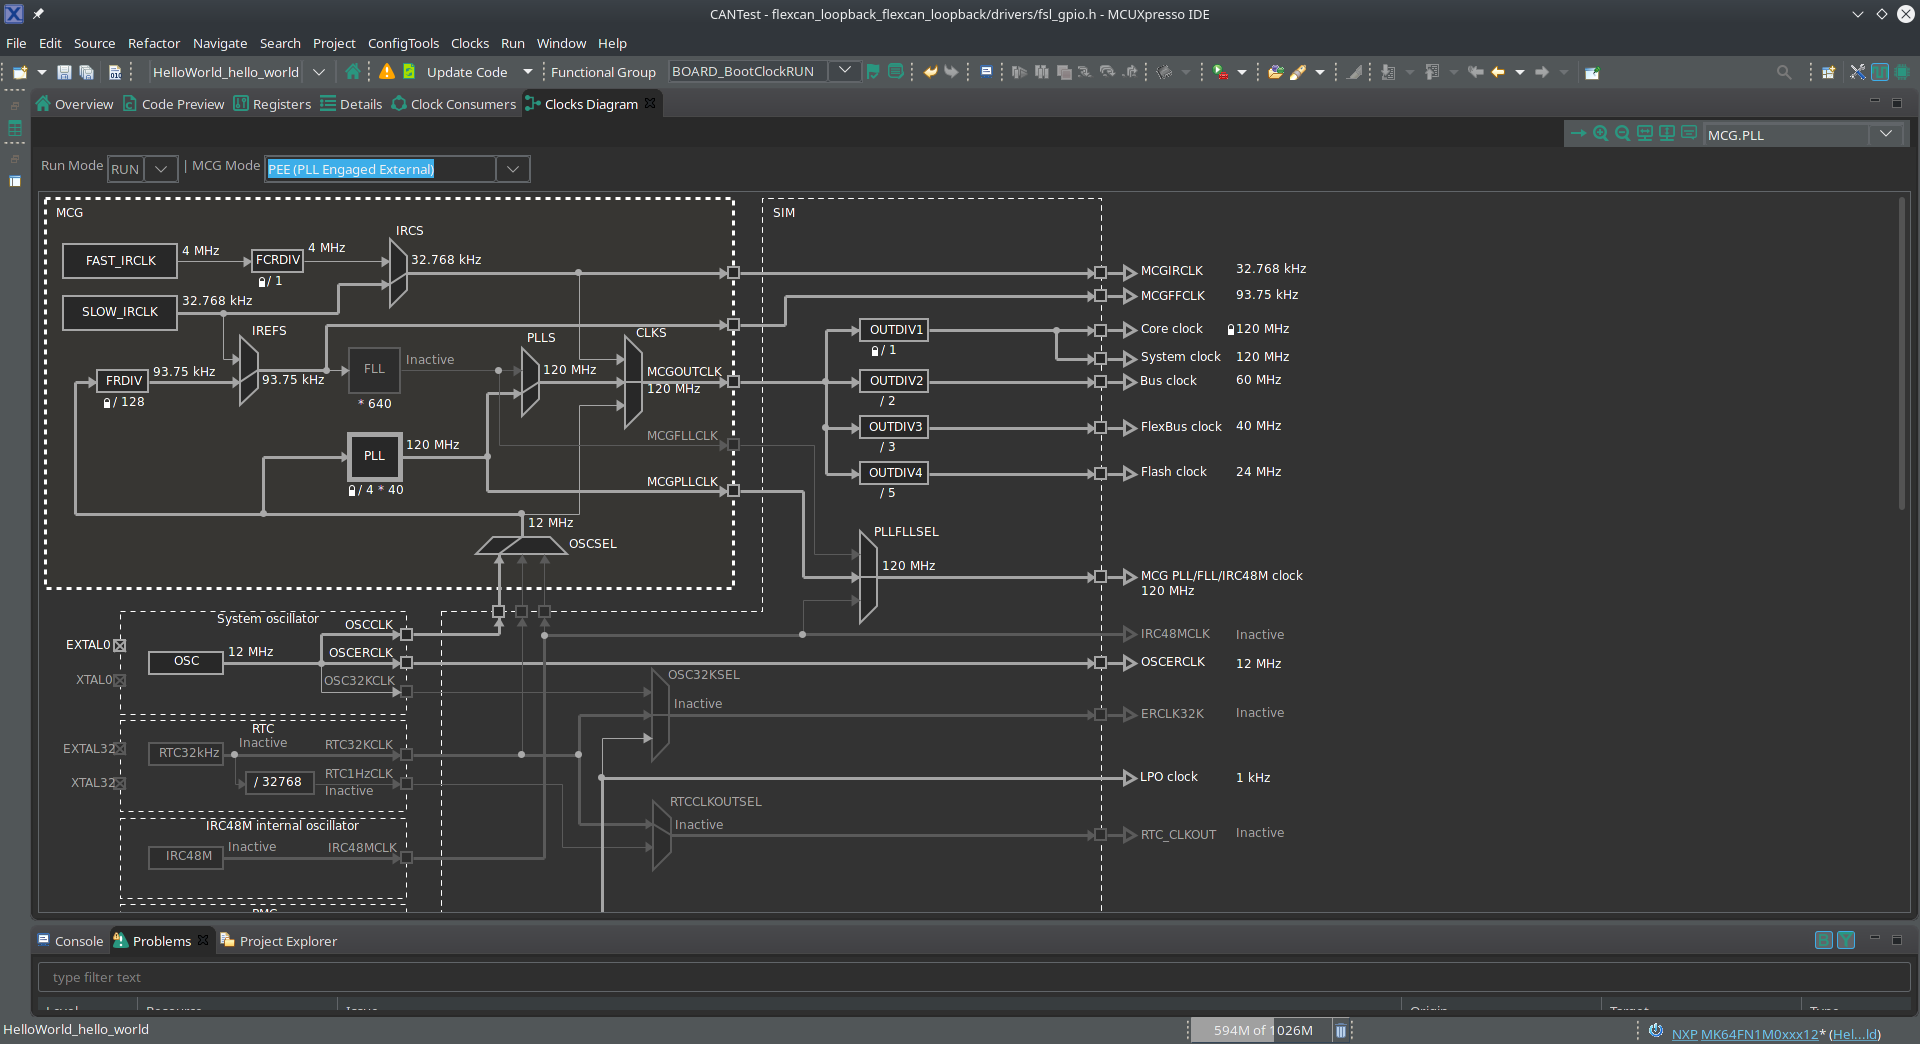Click the Save icon in toolbar
The height and width of the screenshot is (1044, 1920).
[x=64, y=72]
